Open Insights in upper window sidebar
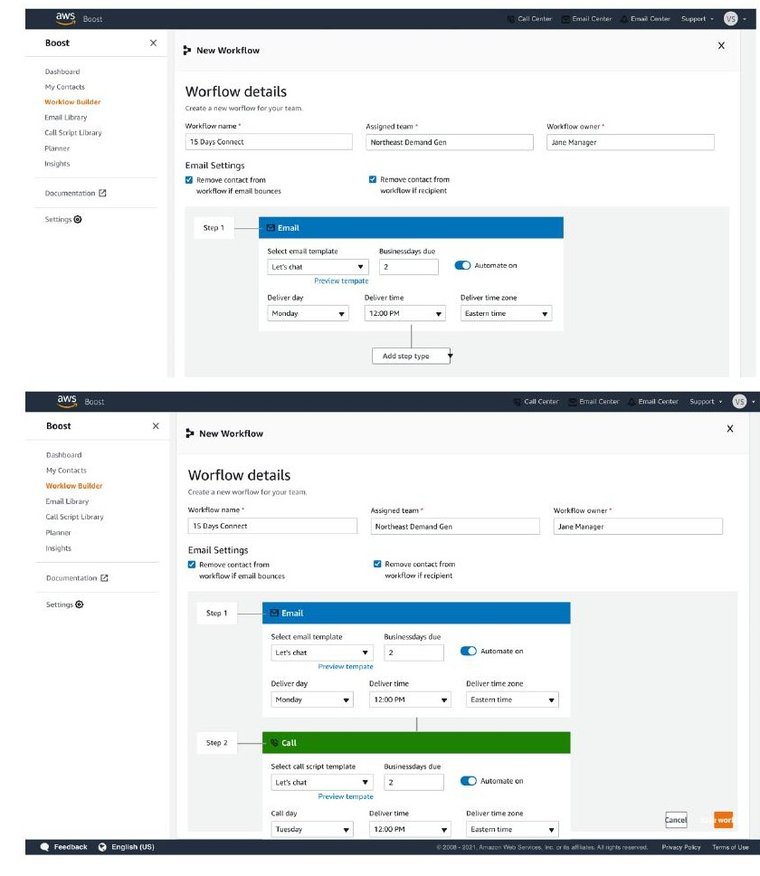Viewport: 760px width, 876px height. click(x=57, y=164)
